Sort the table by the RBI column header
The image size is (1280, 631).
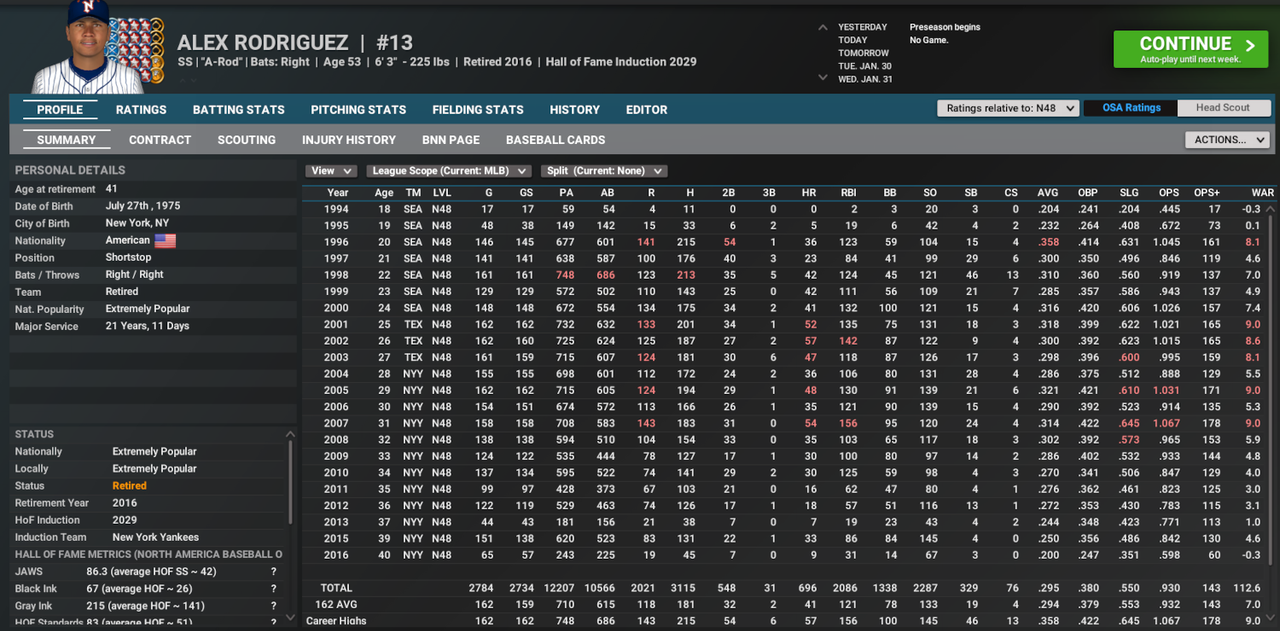[x=849, y=193]
